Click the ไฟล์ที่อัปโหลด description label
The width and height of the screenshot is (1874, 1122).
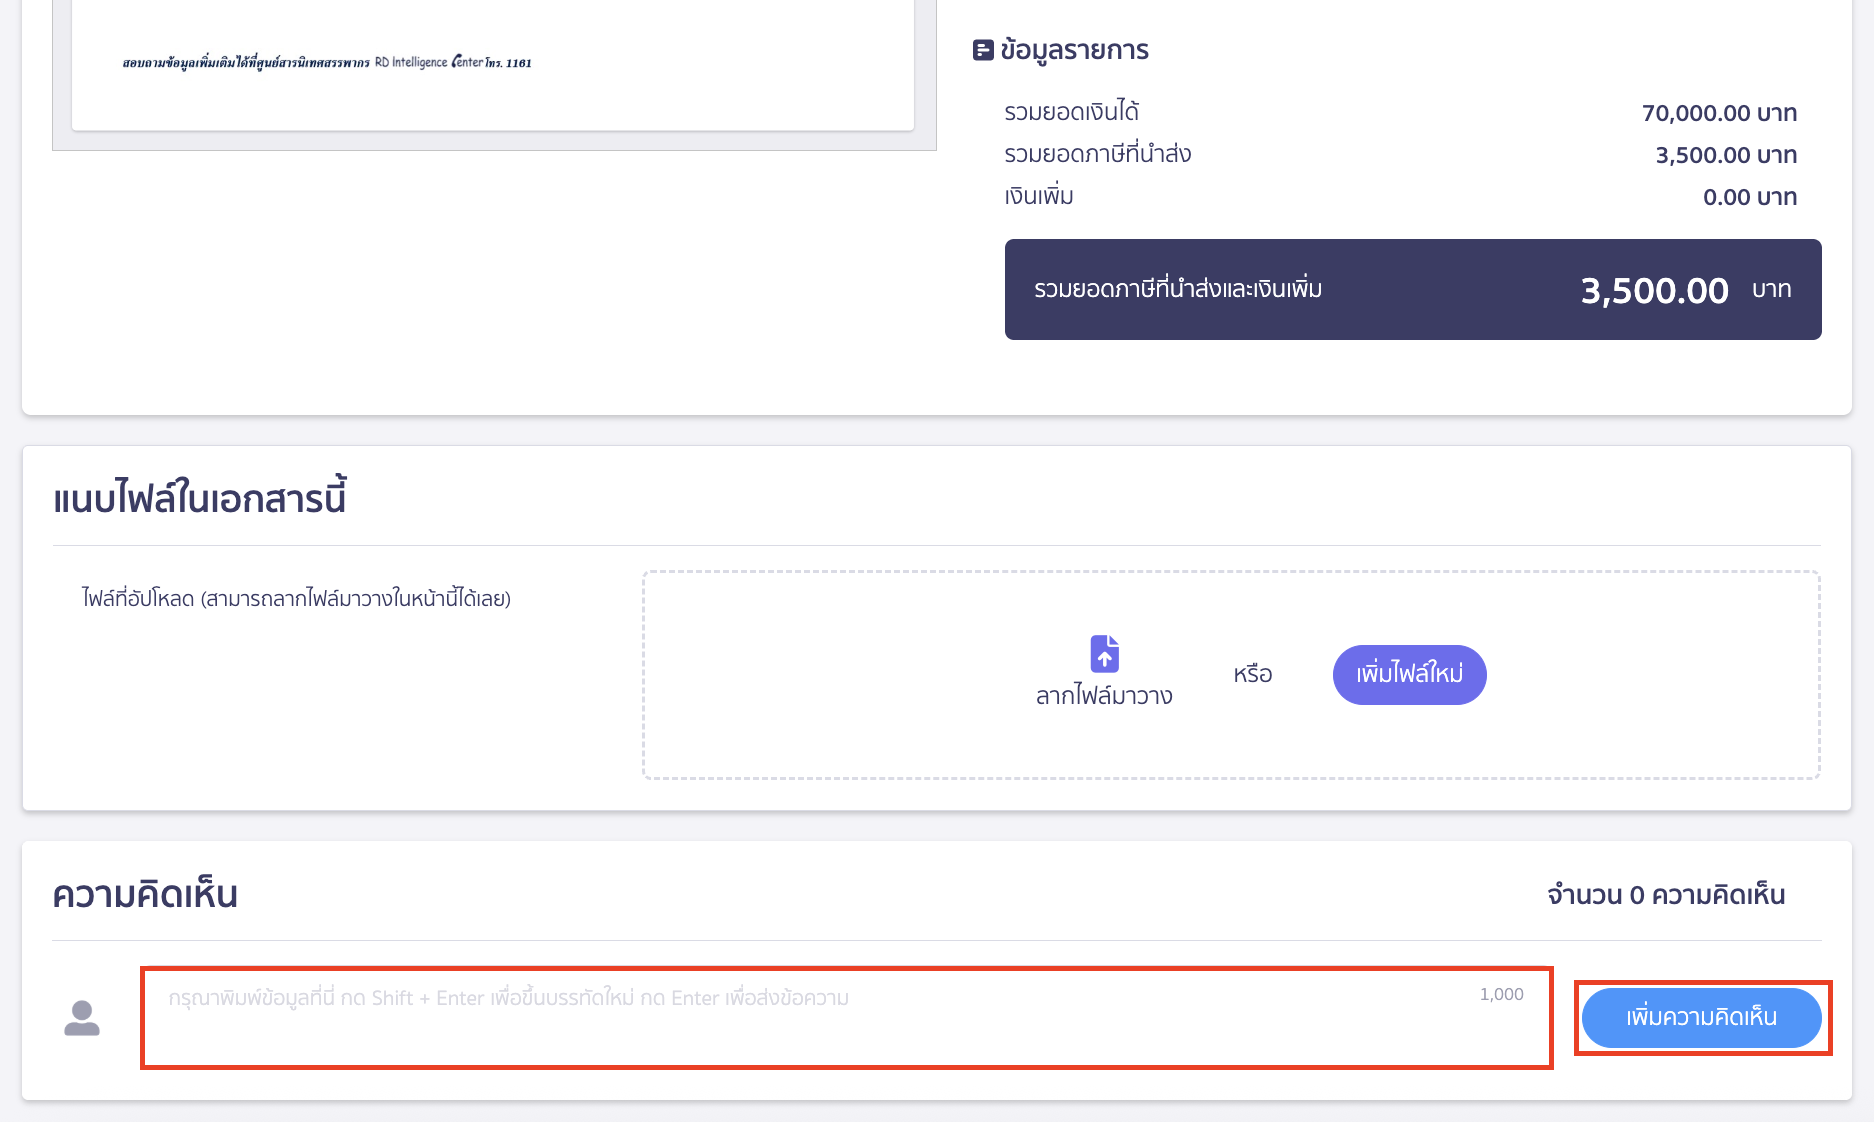coord(296,599)
